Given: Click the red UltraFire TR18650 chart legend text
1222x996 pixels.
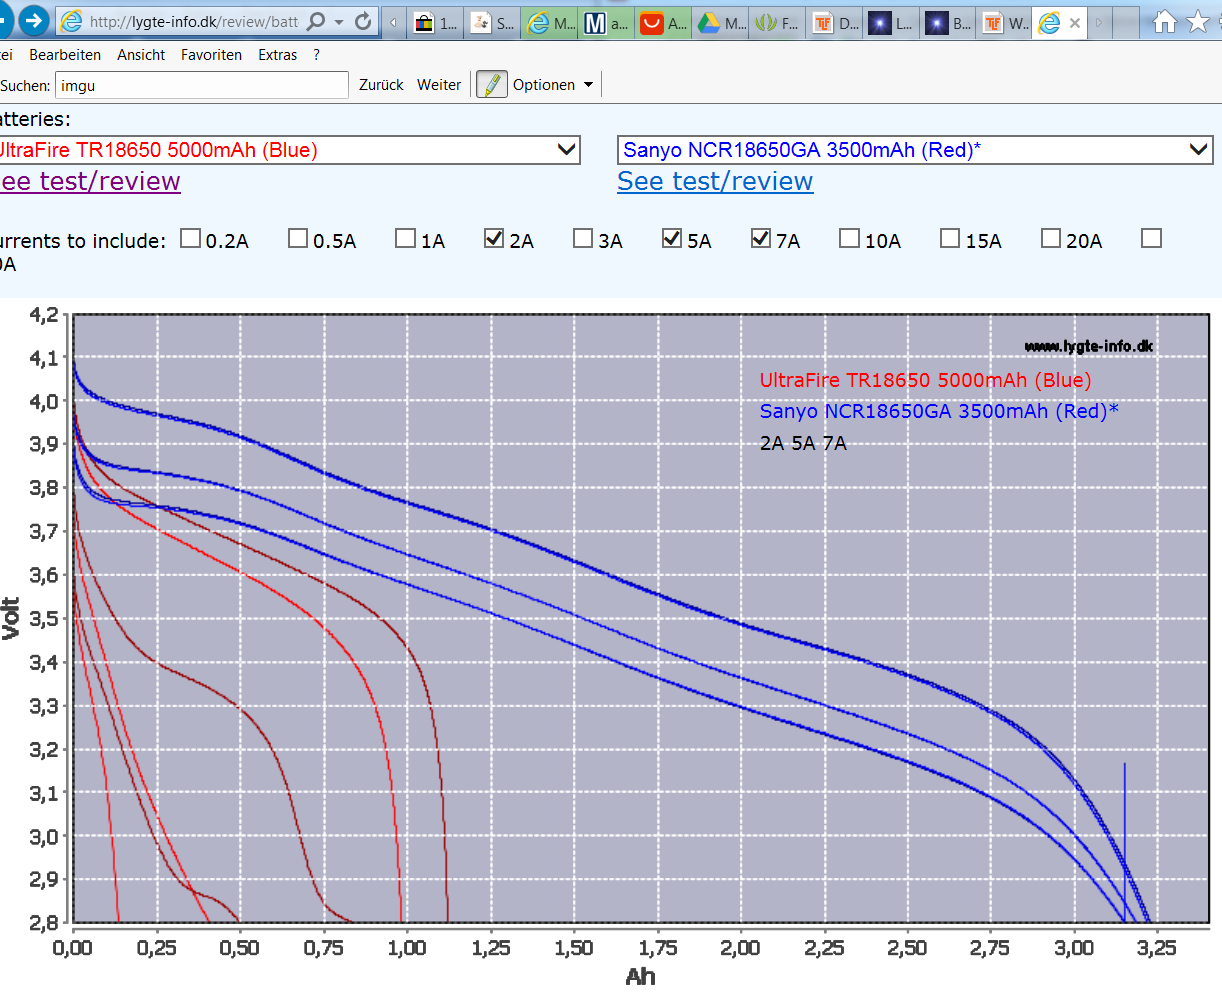Looking at the screenshot, I should (x=925, y=380).
